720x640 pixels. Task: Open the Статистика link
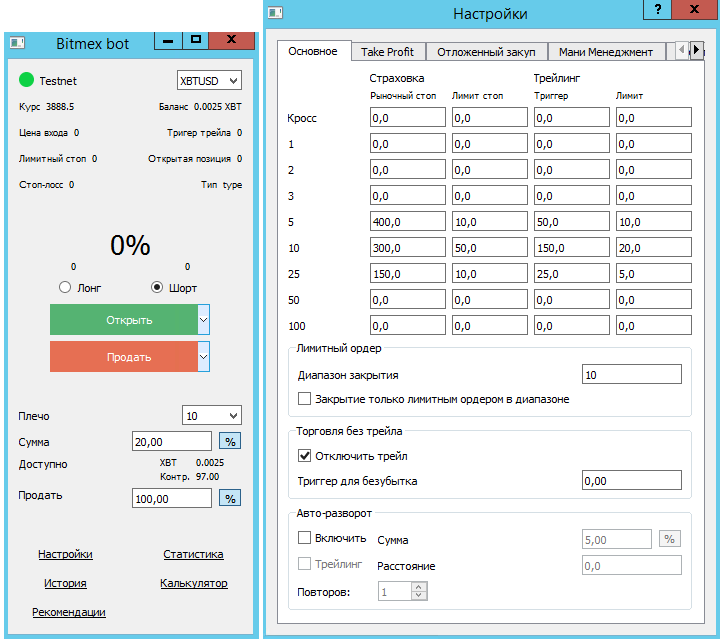[193, 554]
